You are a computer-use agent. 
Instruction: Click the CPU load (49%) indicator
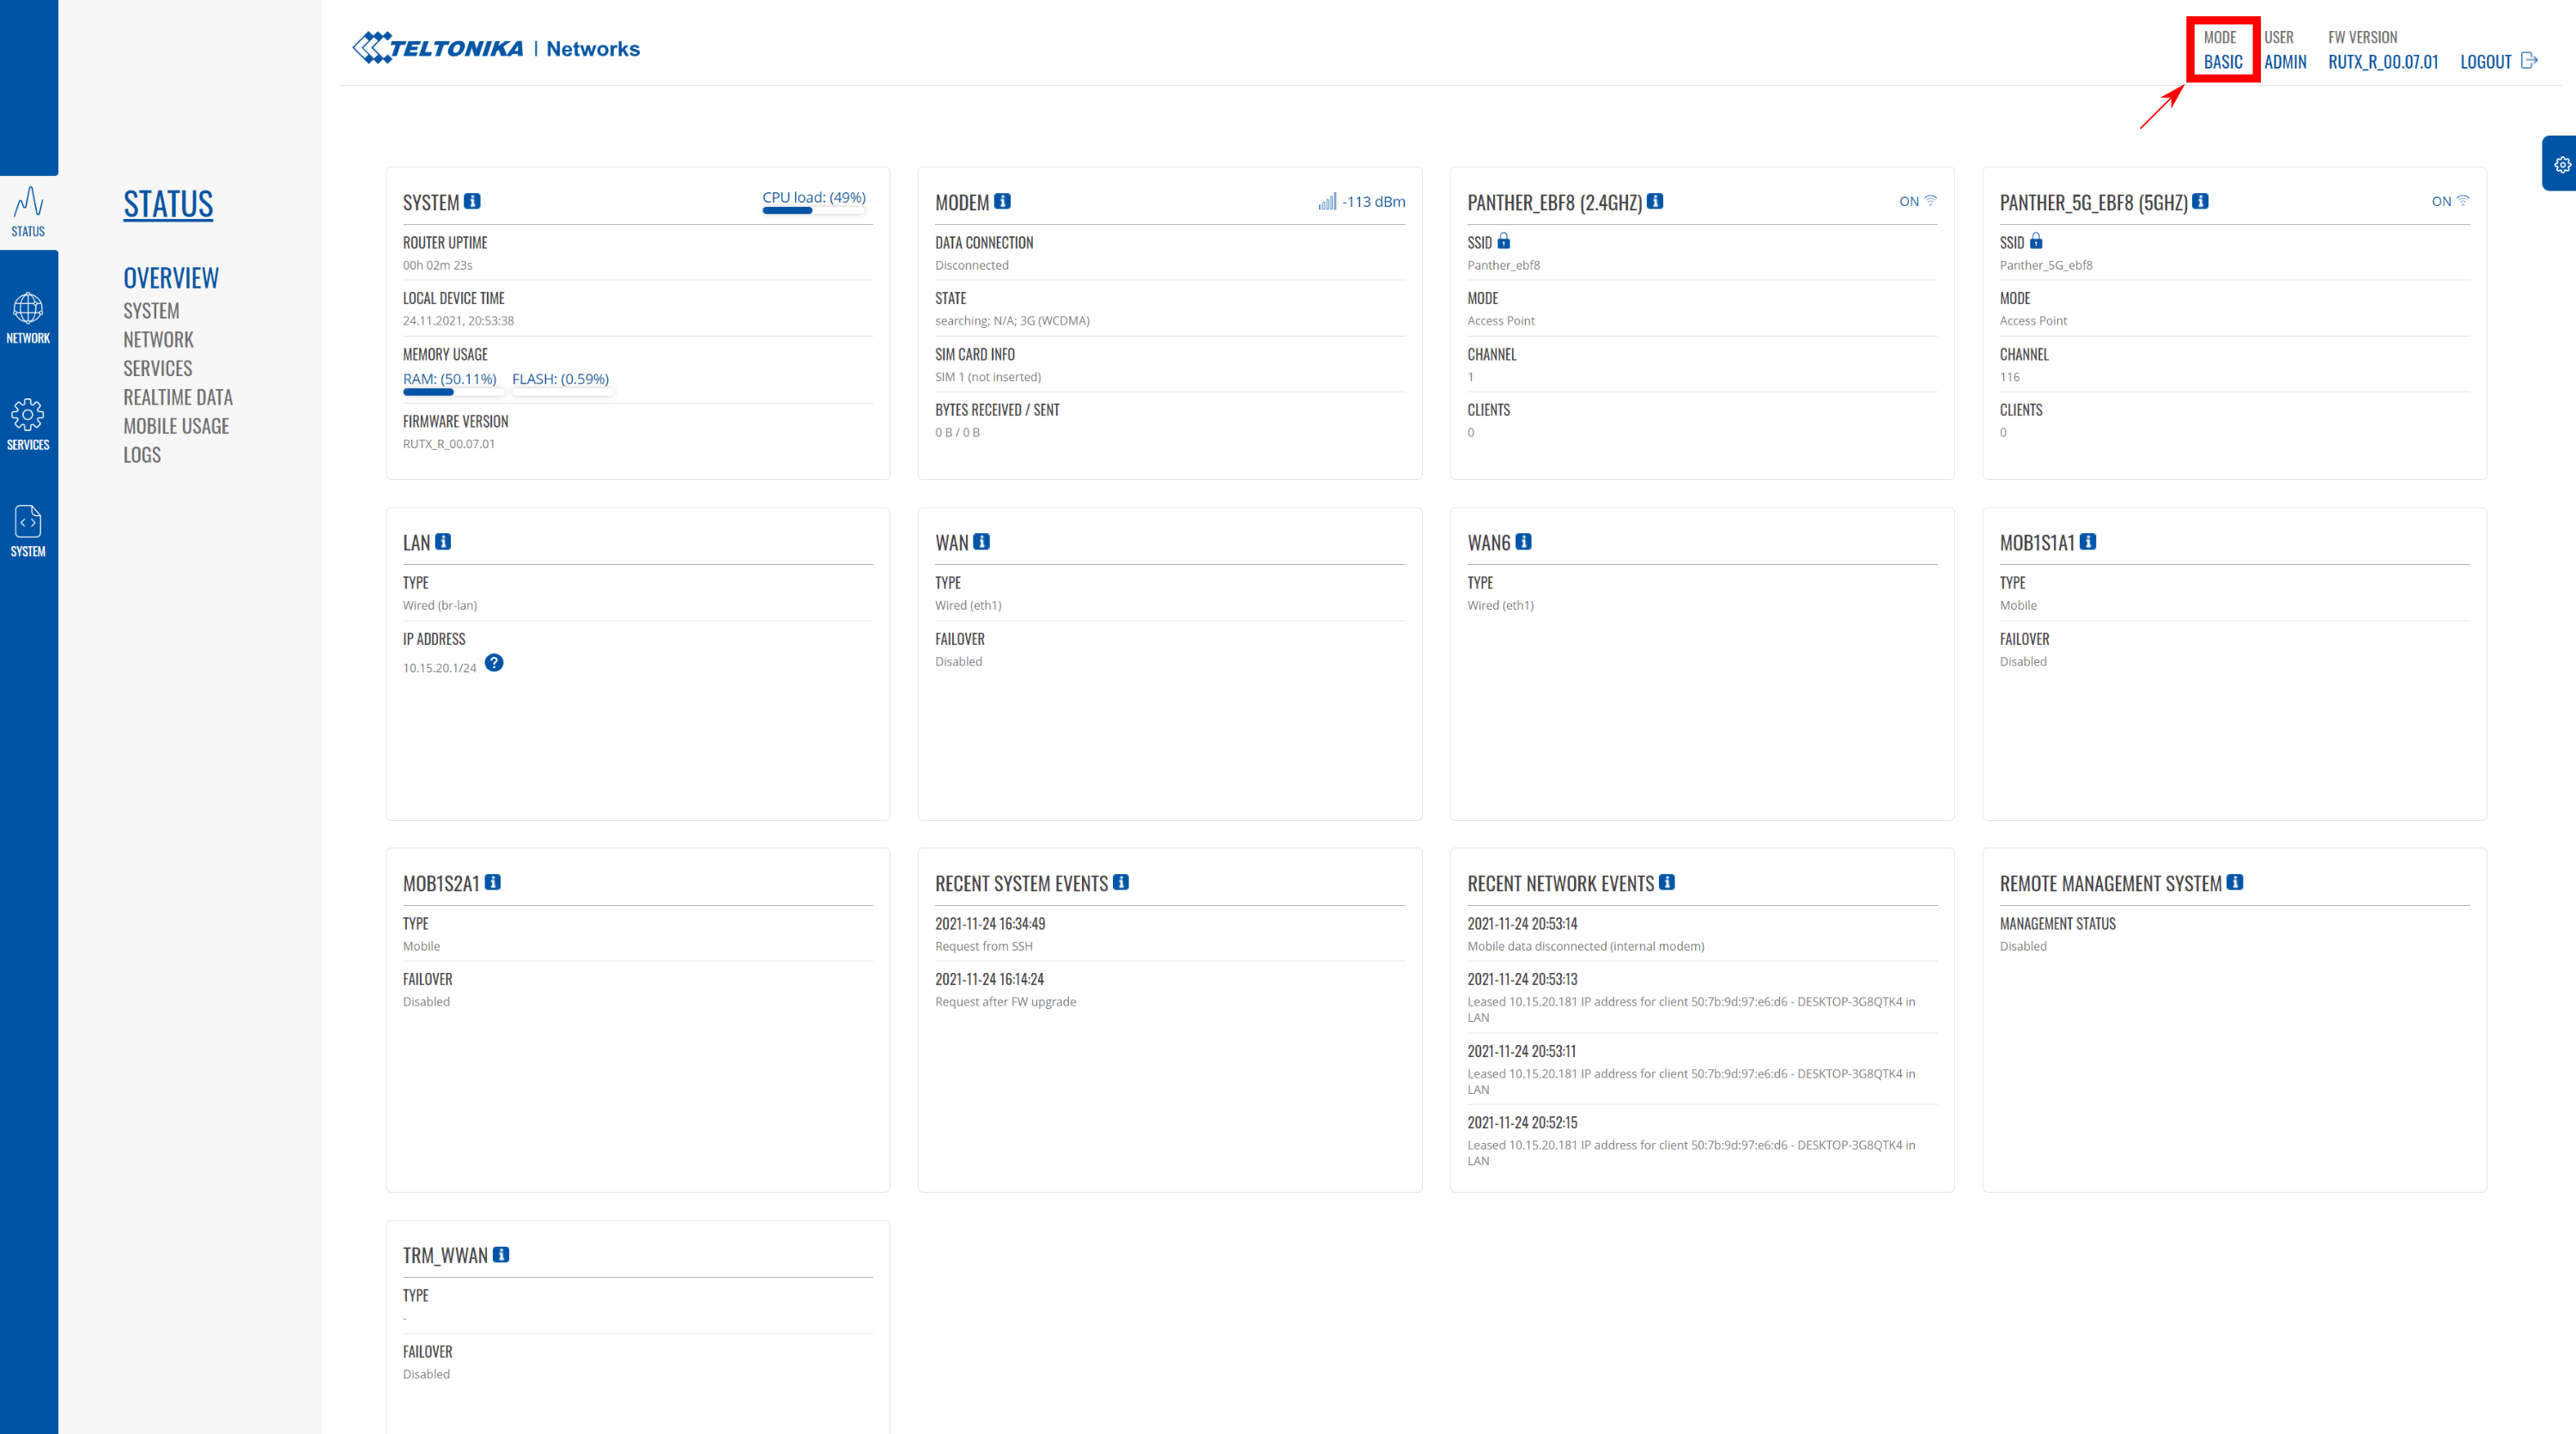click(814, 201)
